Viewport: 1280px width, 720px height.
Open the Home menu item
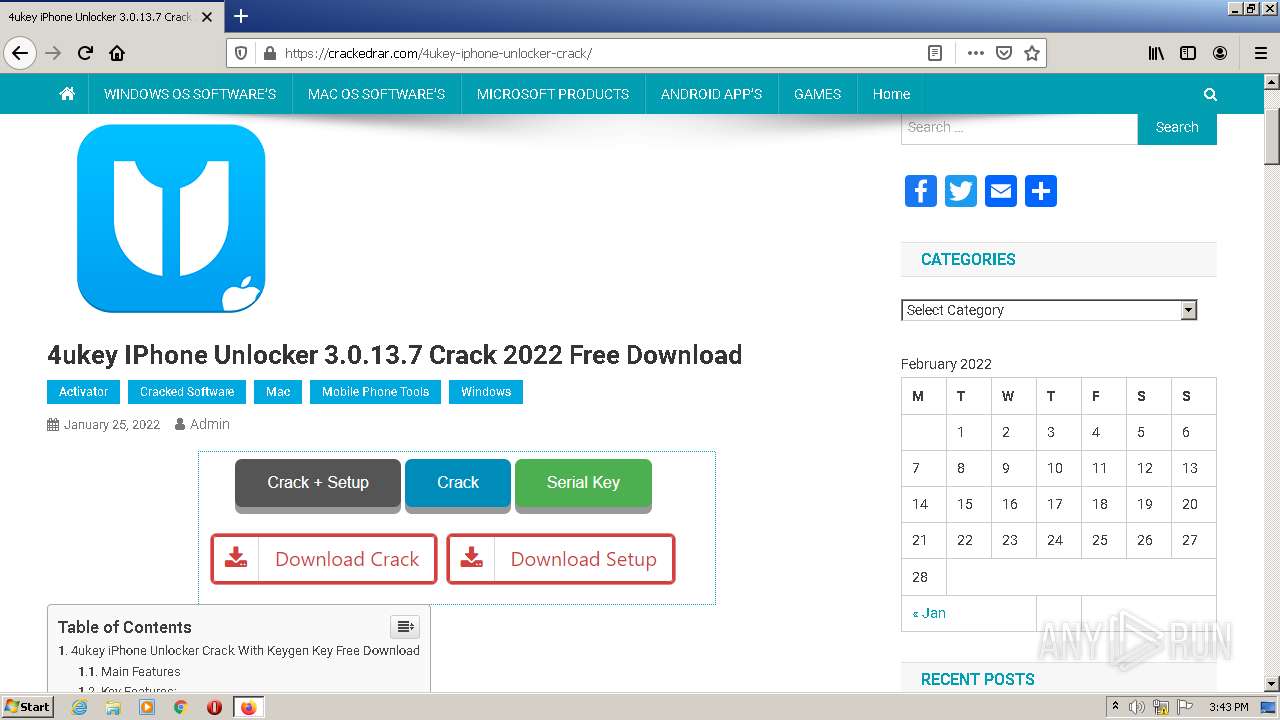(891, 94)
